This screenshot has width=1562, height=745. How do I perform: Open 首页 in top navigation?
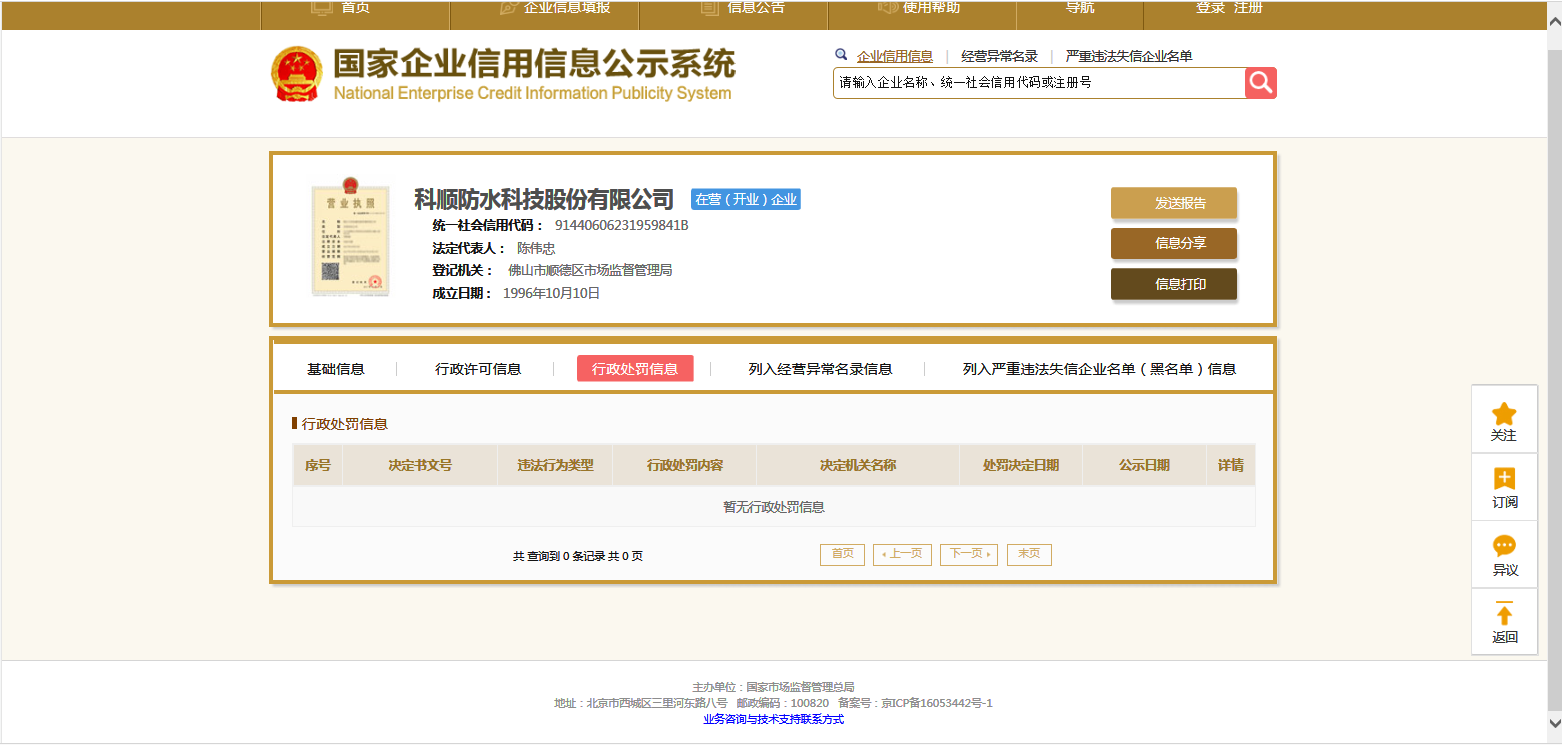pos(355,8)
